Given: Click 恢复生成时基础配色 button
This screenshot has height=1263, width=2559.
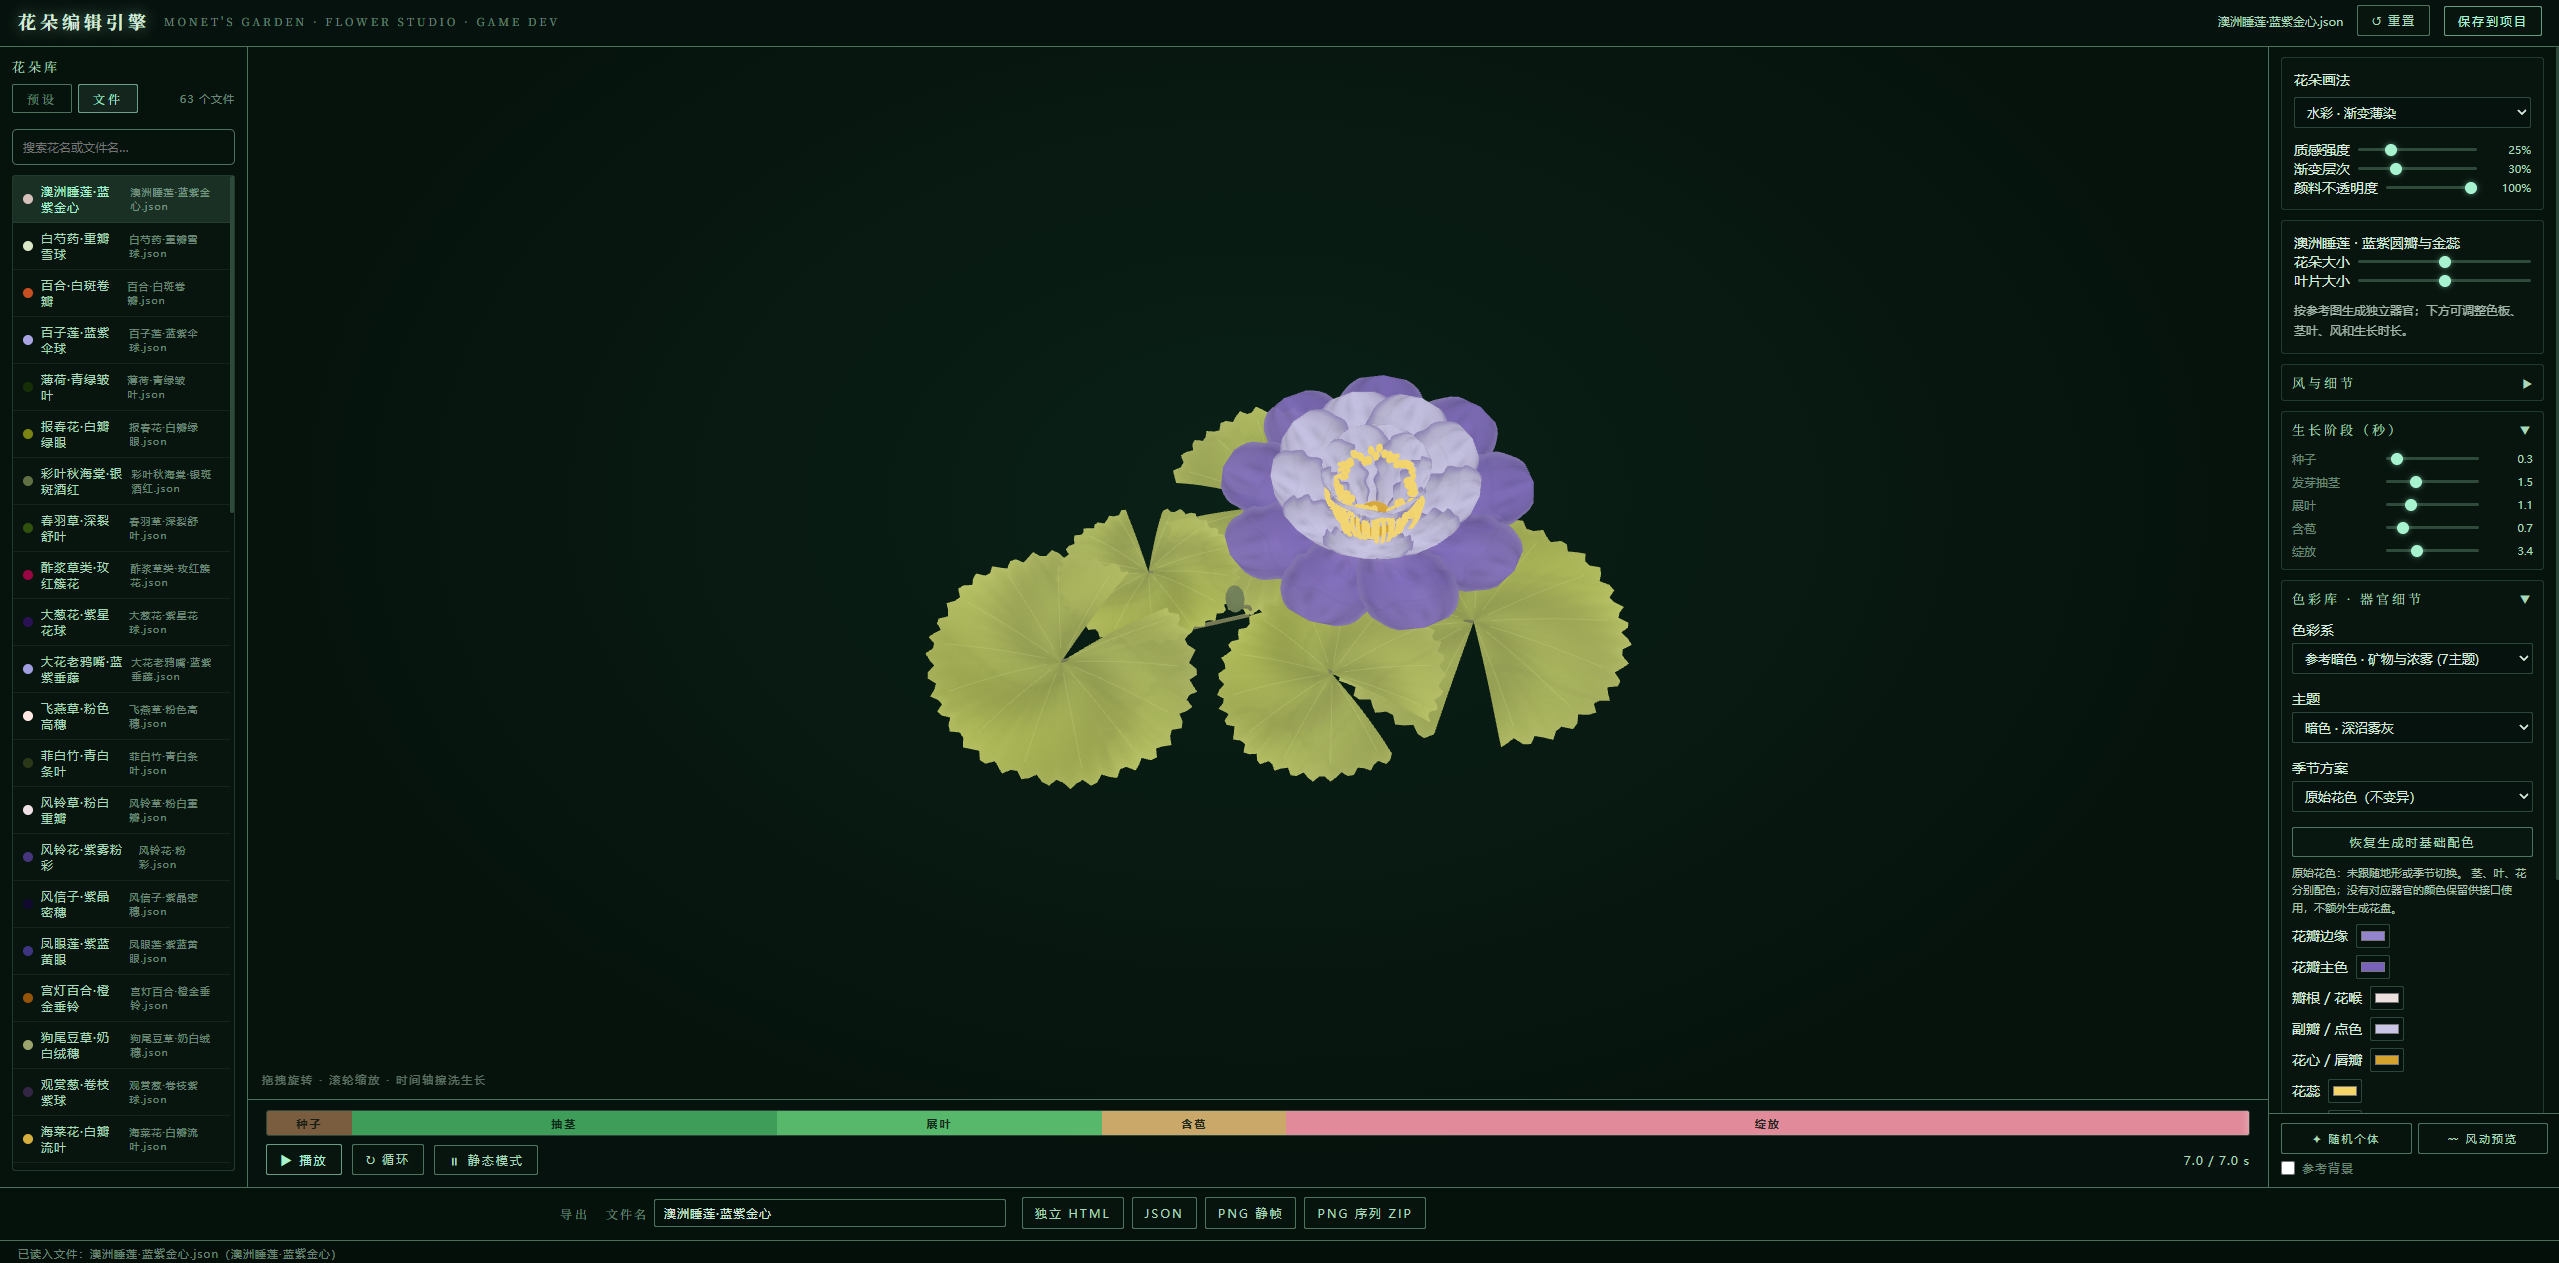Looking at the screenshot, I should [2411, 842].
